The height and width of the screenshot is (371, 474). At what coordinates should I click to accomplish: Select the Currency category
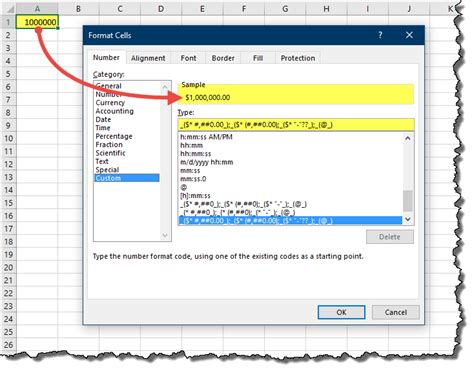point(110,103)
